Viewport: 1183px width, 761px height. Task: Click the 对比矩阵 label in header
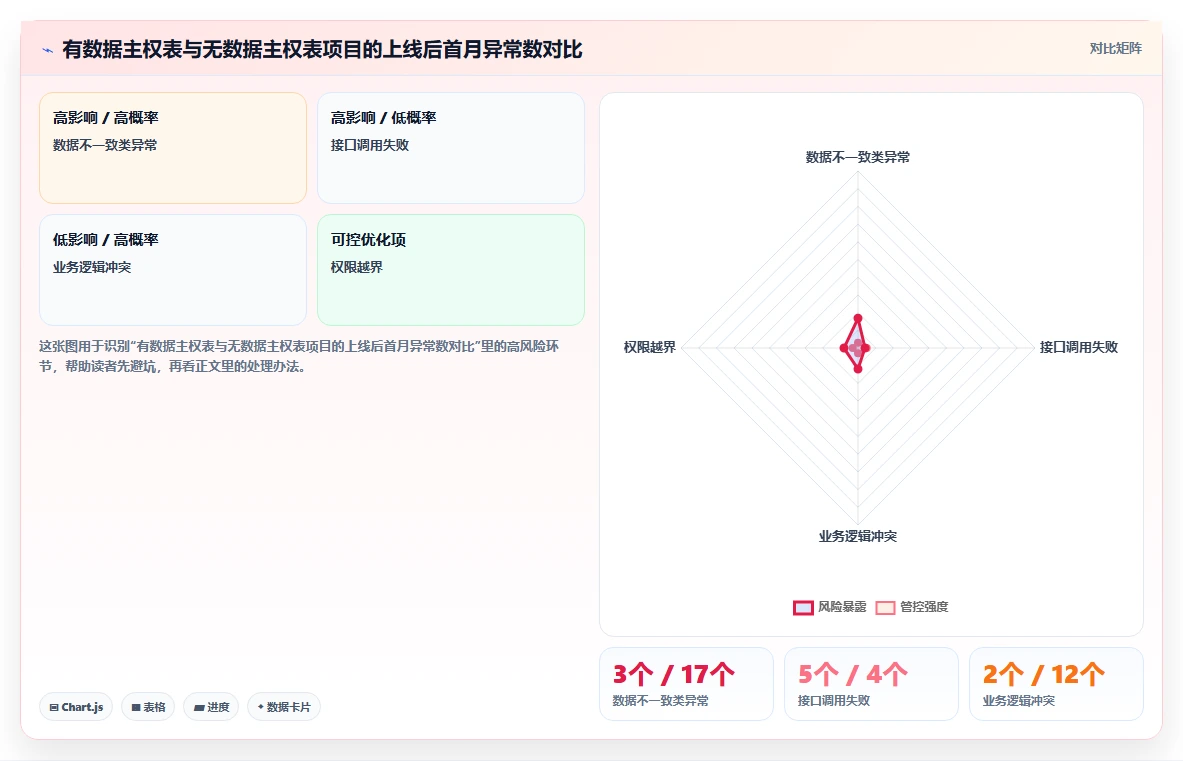(x=1115, y=48)
